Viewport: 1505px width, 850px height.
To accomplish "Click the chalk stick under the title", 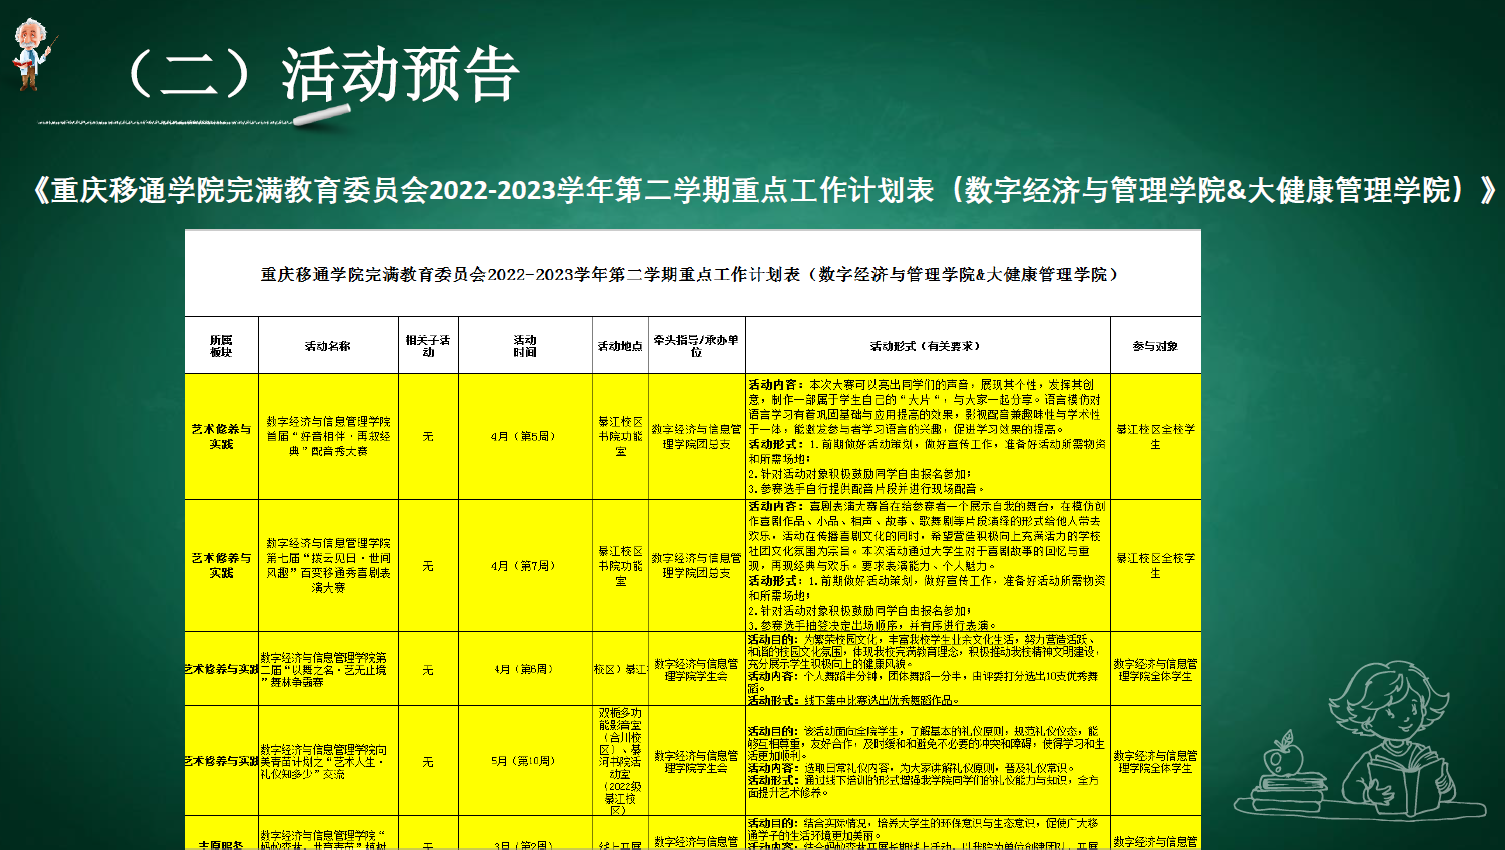I will pyautogui.click(x=320, y=118).
